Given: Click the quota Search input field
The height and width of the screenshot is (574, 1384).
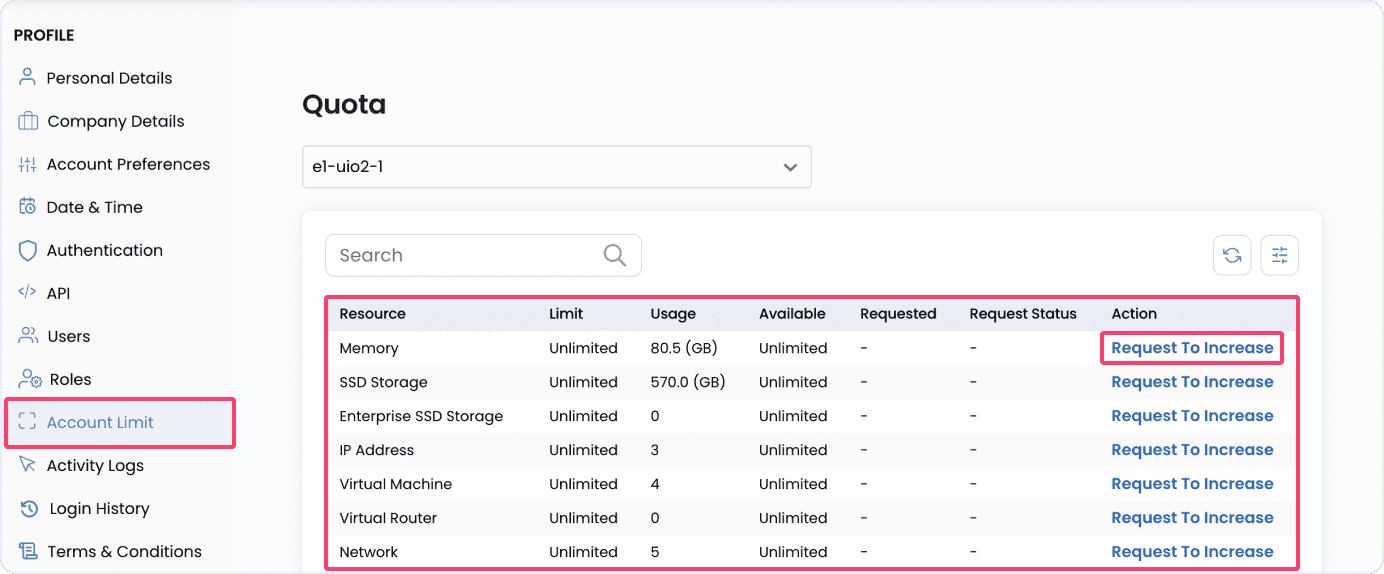Looking at the screenshot, I should (465, 255).
